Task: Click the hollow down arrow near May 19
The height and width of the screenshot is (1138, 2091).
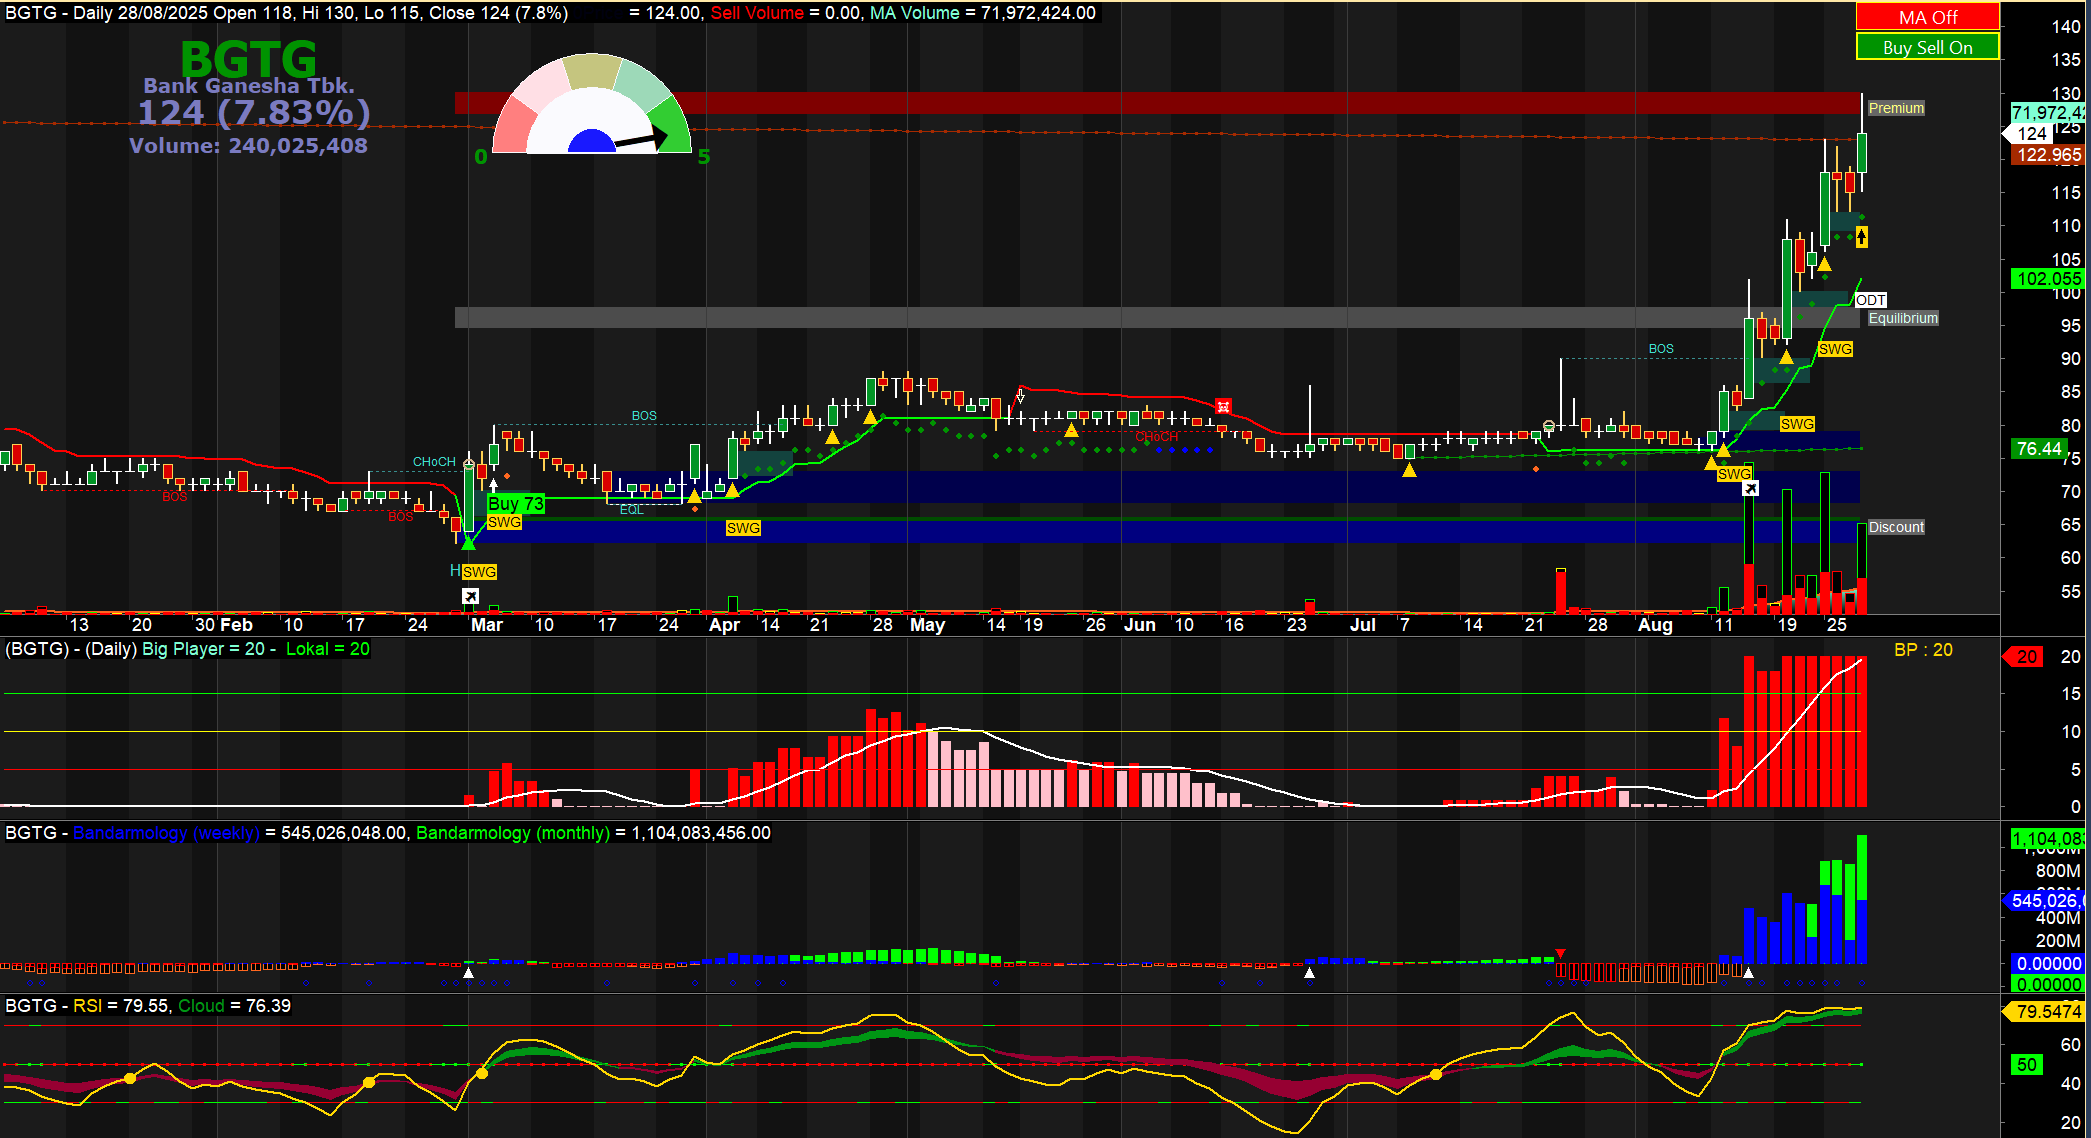Action: [1020, 396]
